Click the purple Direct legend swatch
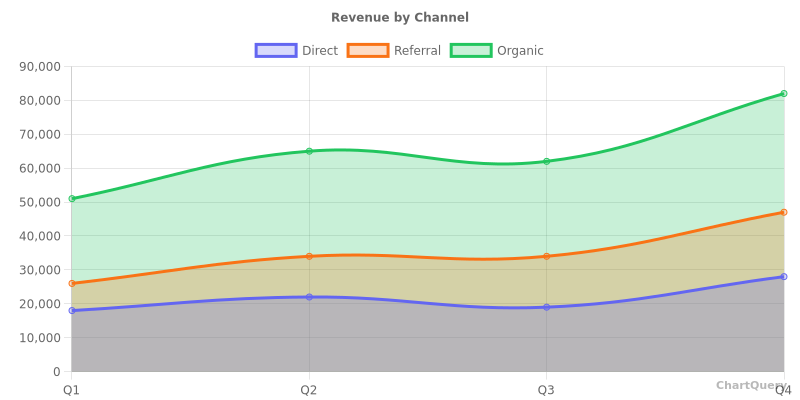 click(276, 51)
